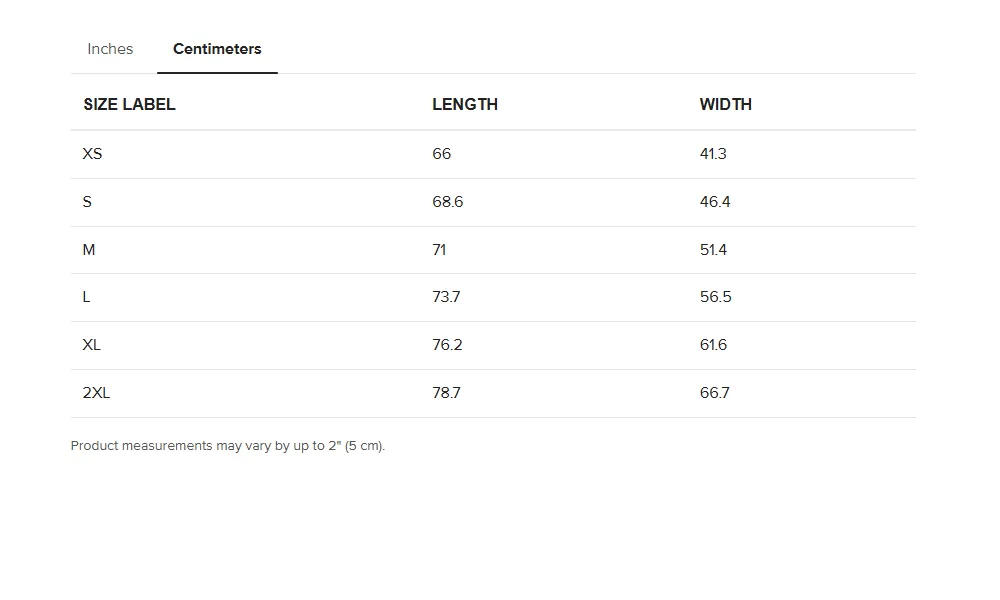Screen dimensions: 1000x600
Task: Select the XL size row label
Action: (x=91, y=345)
